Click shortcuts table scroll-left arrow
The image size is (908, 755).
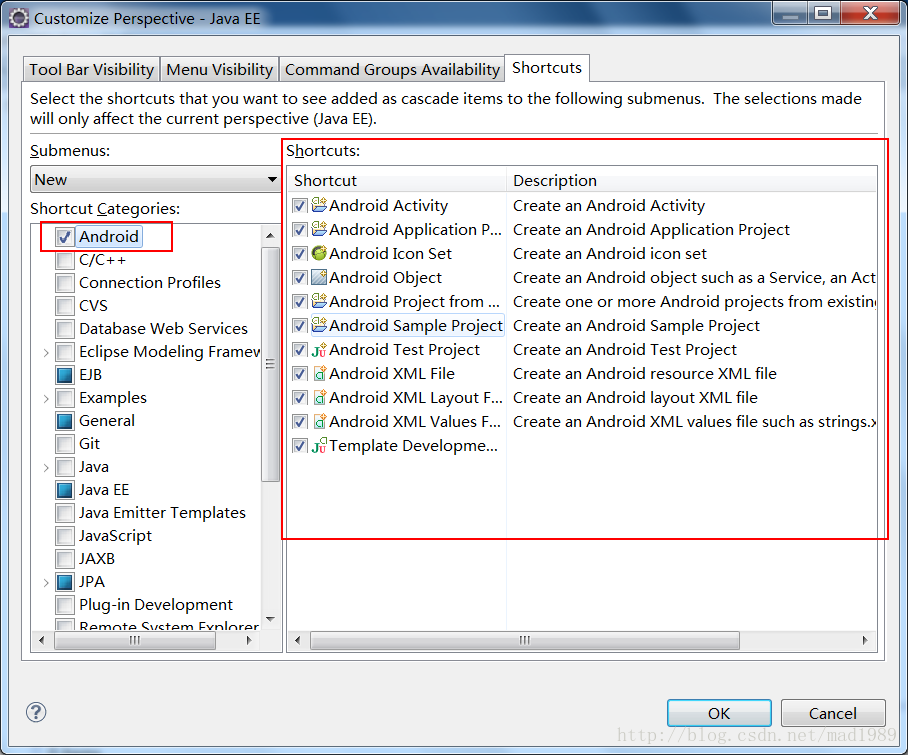point(298,640)
